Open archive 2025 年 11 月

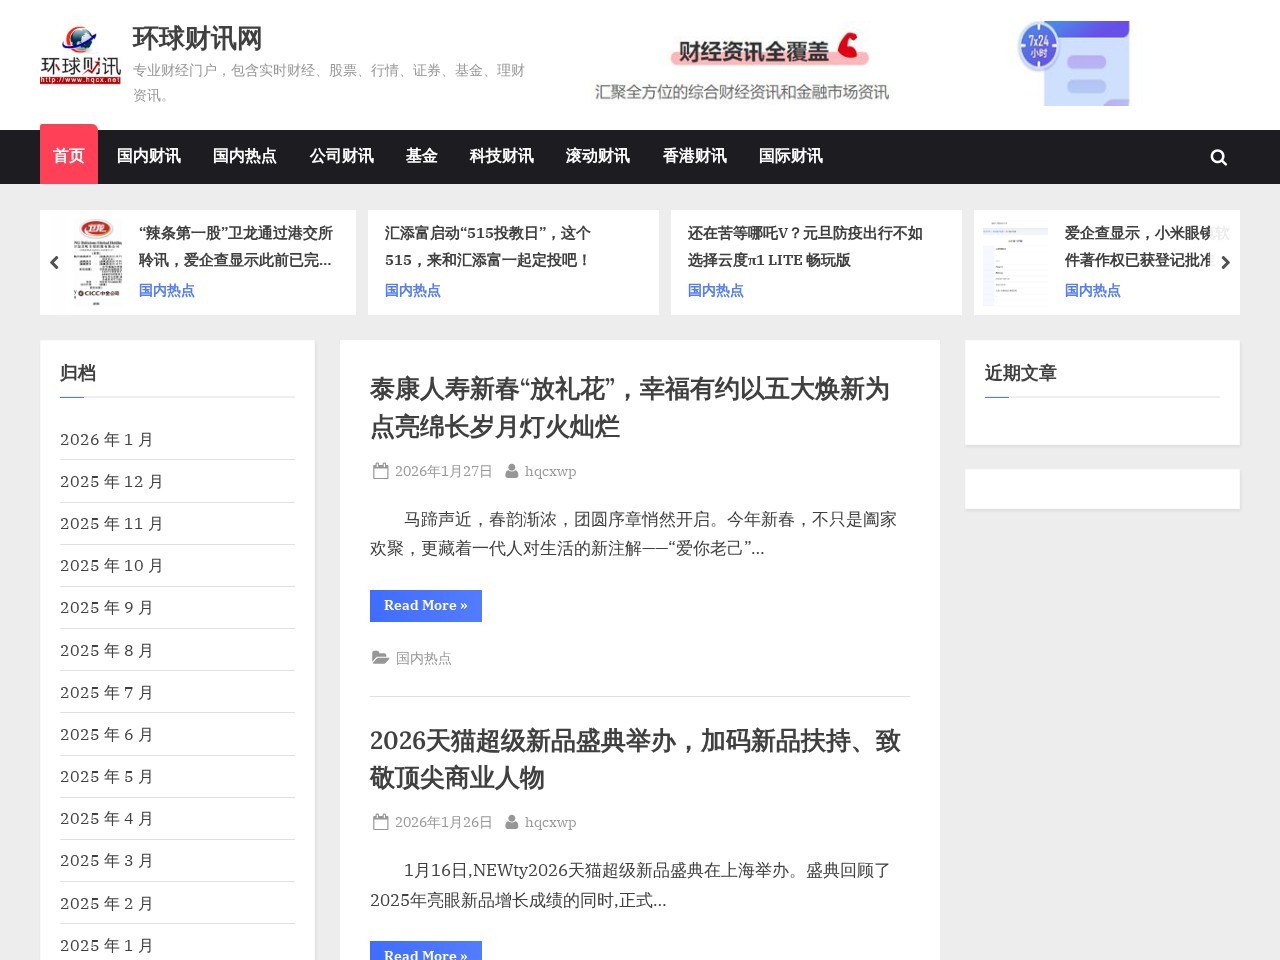tap(112, 524)
